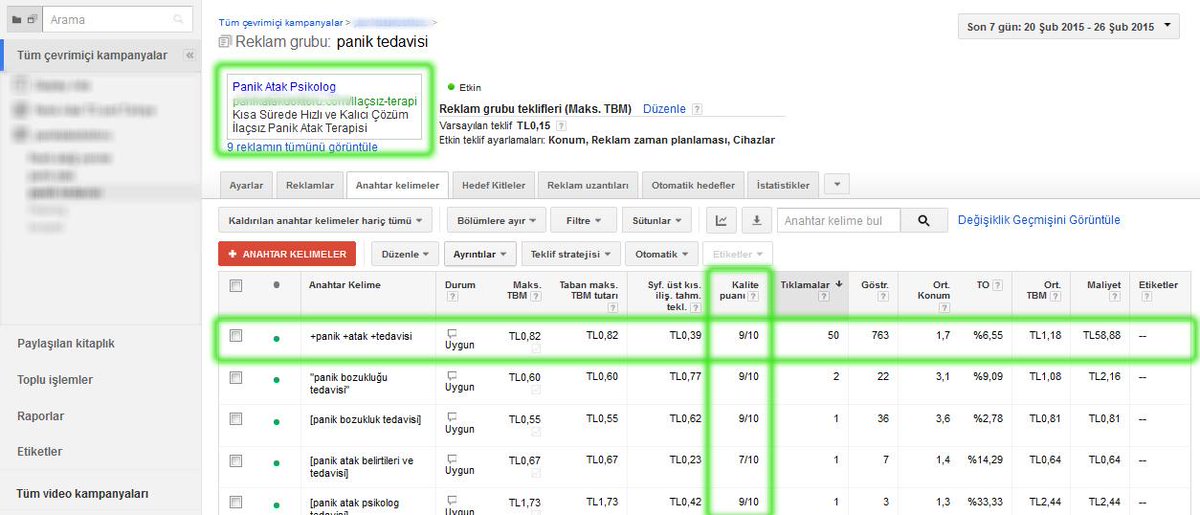This screenshot has width=1200, height=515.
Task: Click 9 reklamın tümünü görüntüle link
Action: [x=303, y=147]
